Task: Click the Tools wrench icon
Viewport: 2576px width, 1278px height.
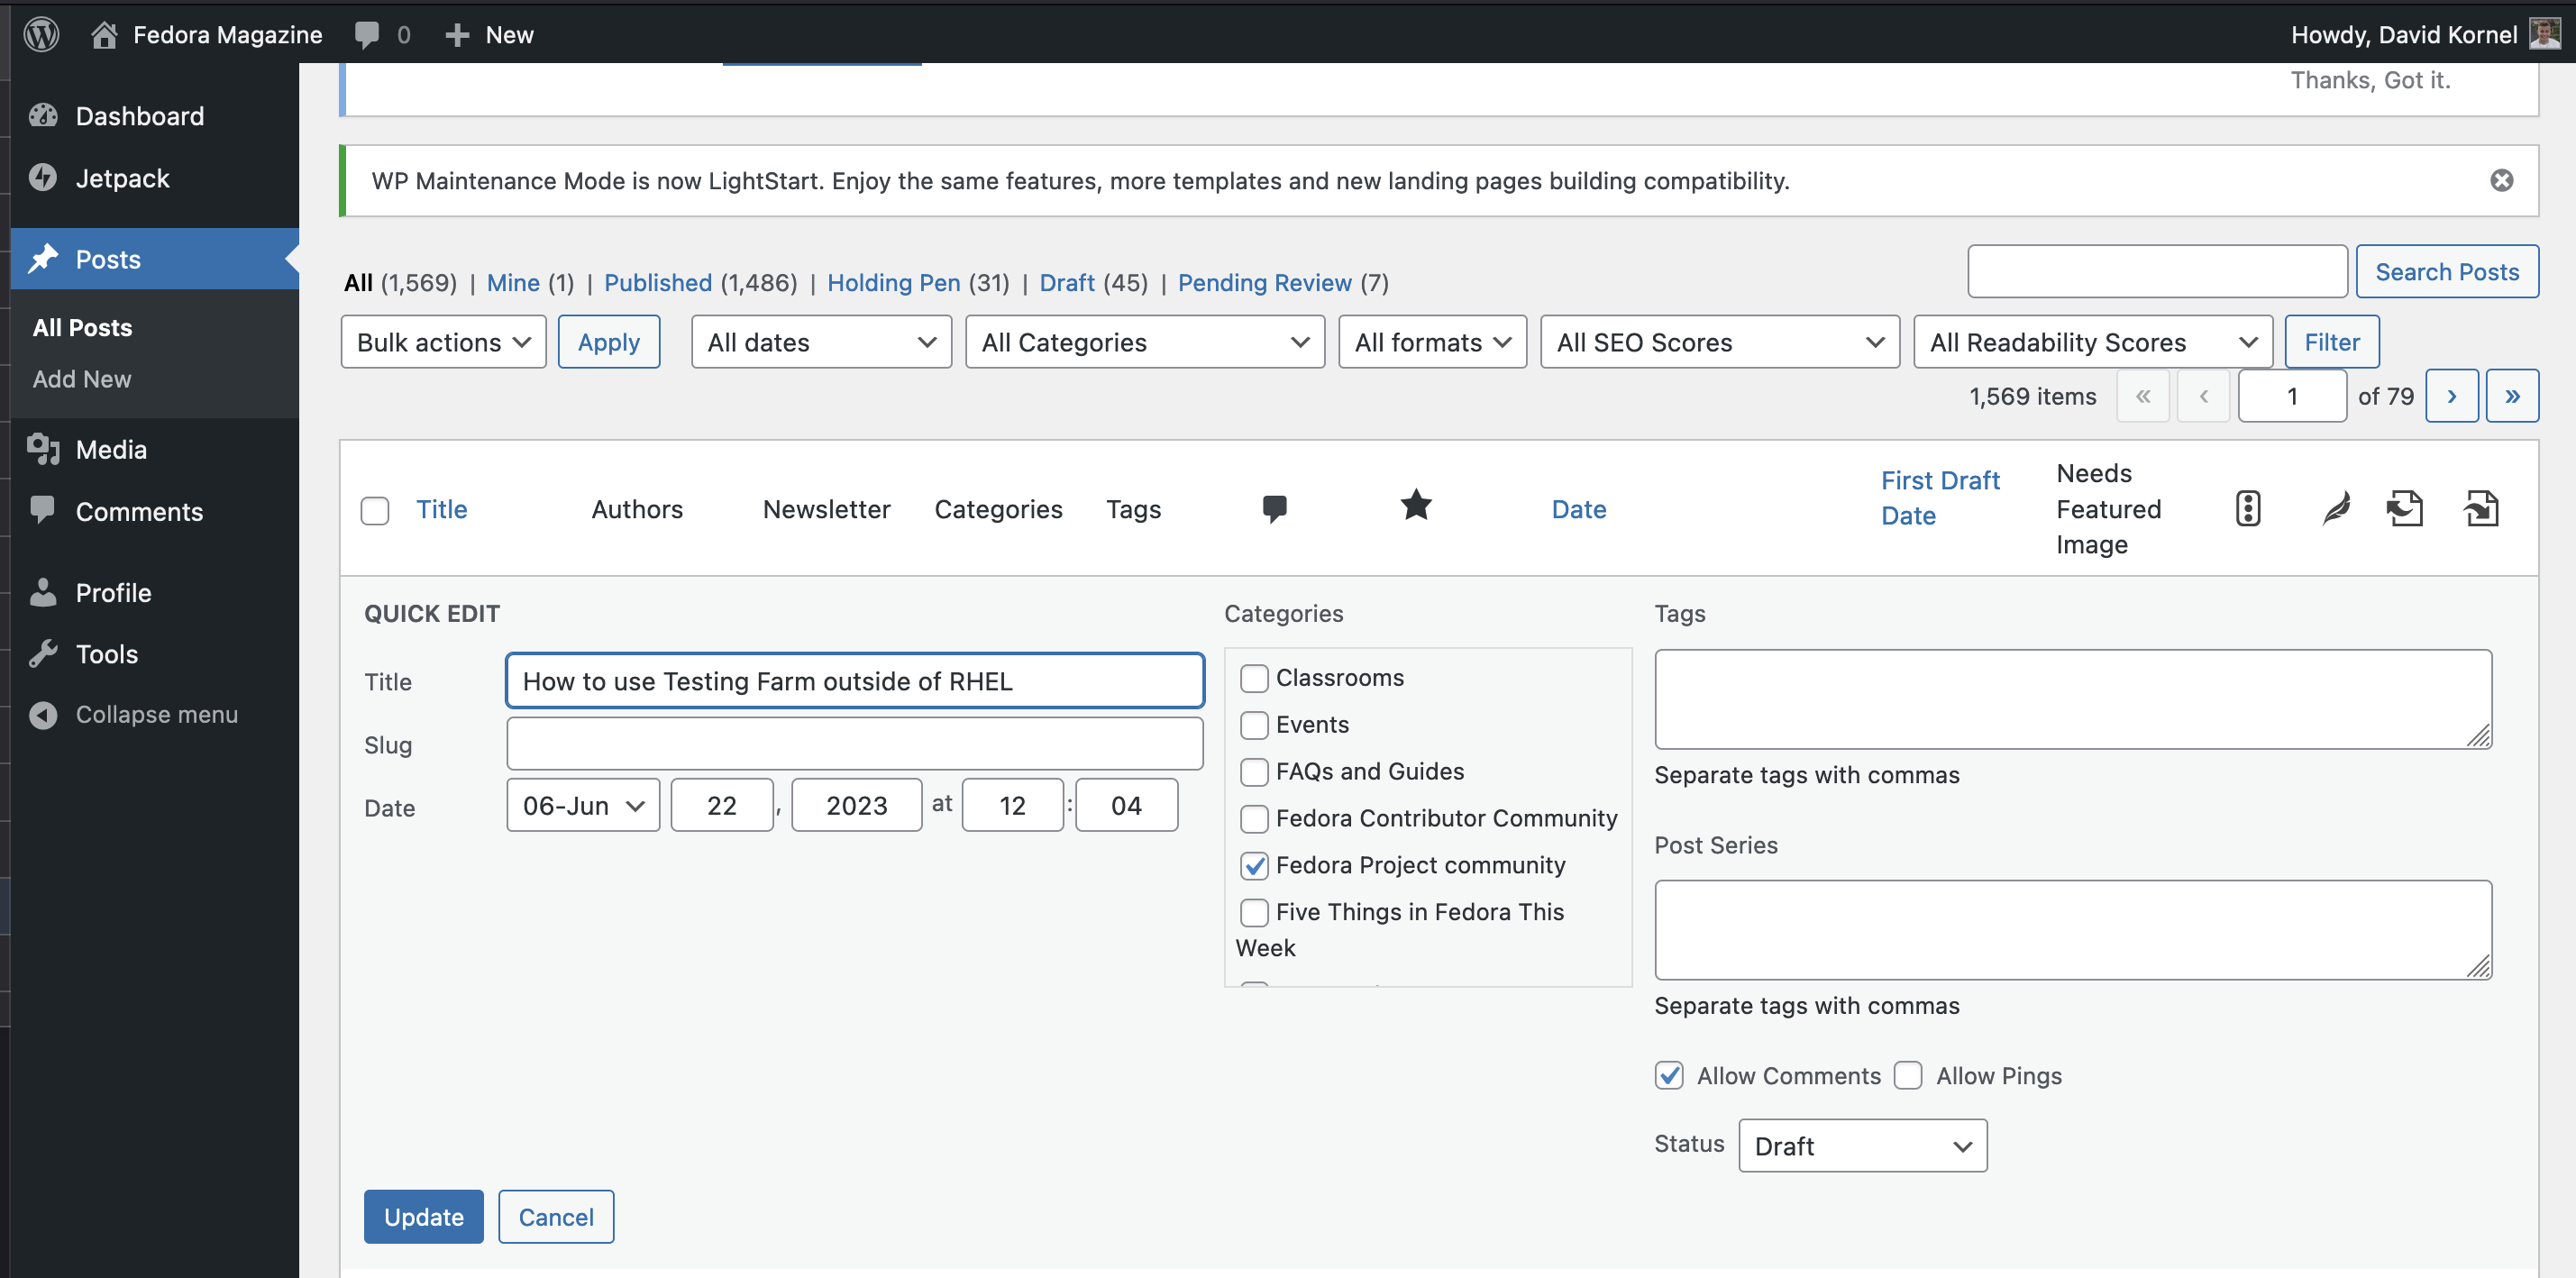Action: (43, 654)
